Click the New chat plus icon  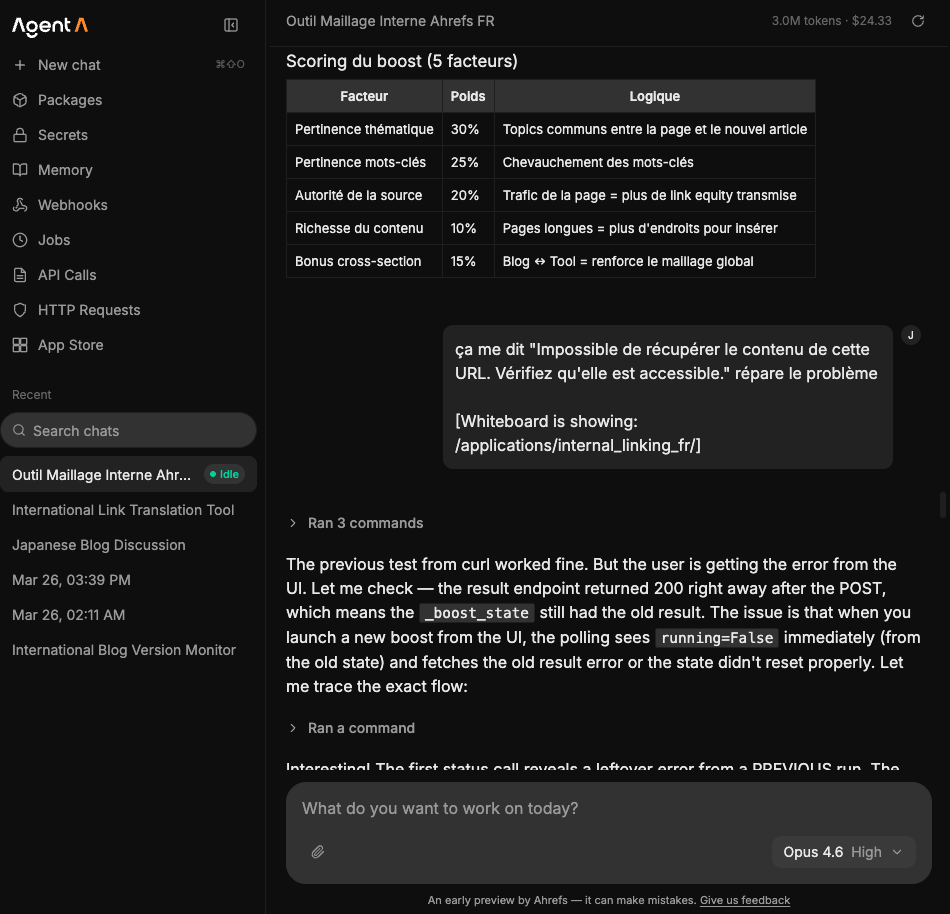[x=20, y=65]
